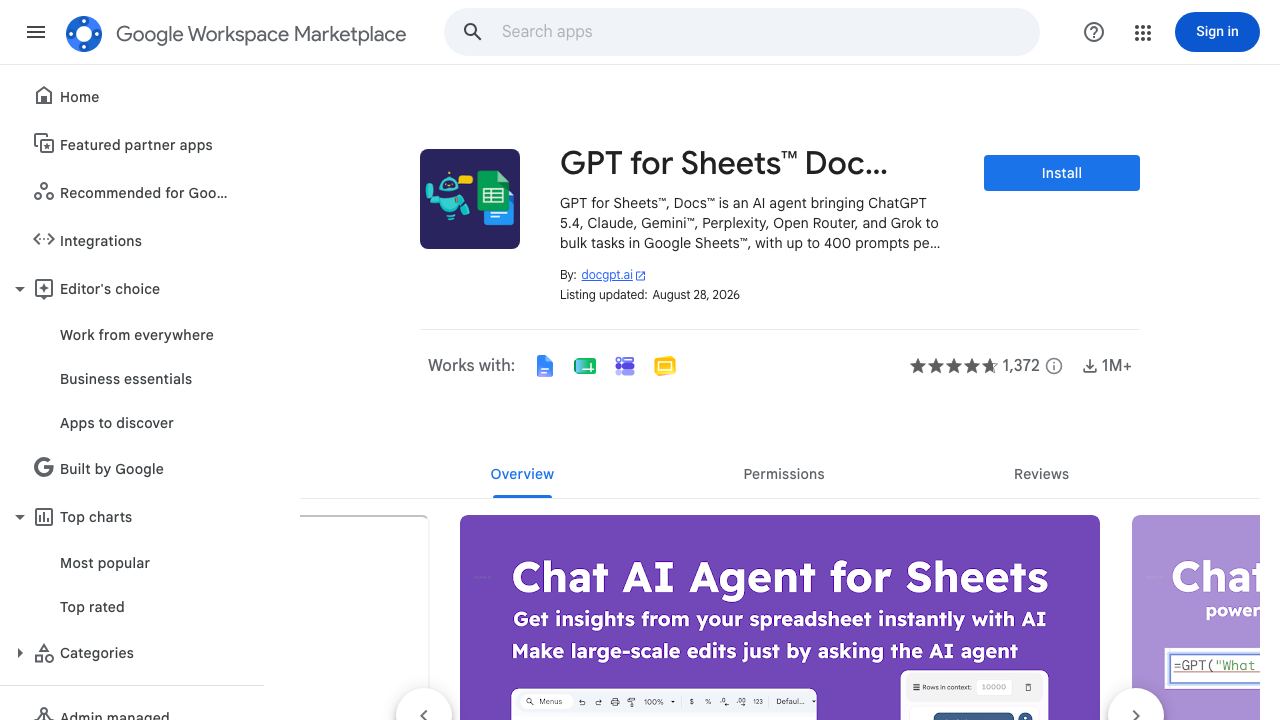The width and height of the screenshot is (1280, 720).
Task: Click the download count icon
Action: coord(1090,366)
